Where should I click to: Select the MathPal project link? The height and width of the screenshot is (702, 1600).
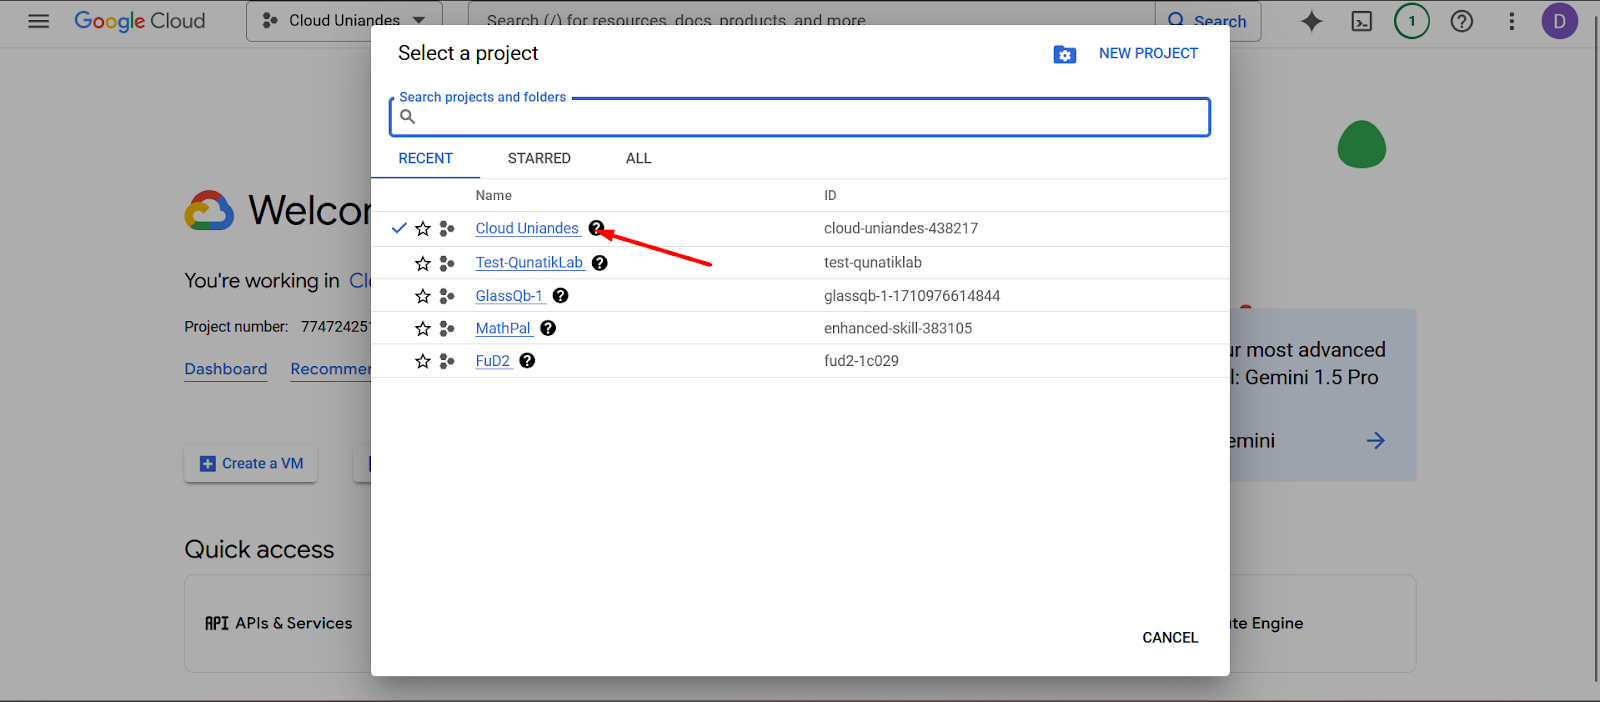[503, 328]
